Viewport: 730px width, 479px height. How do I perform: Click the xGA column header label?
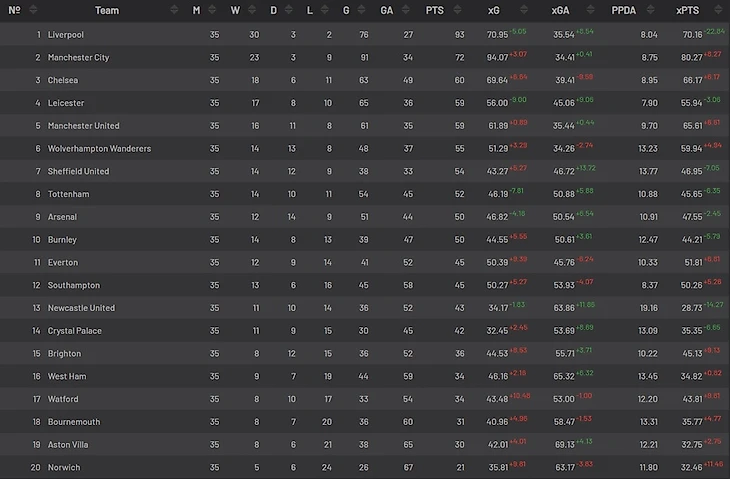coord(561,10)
